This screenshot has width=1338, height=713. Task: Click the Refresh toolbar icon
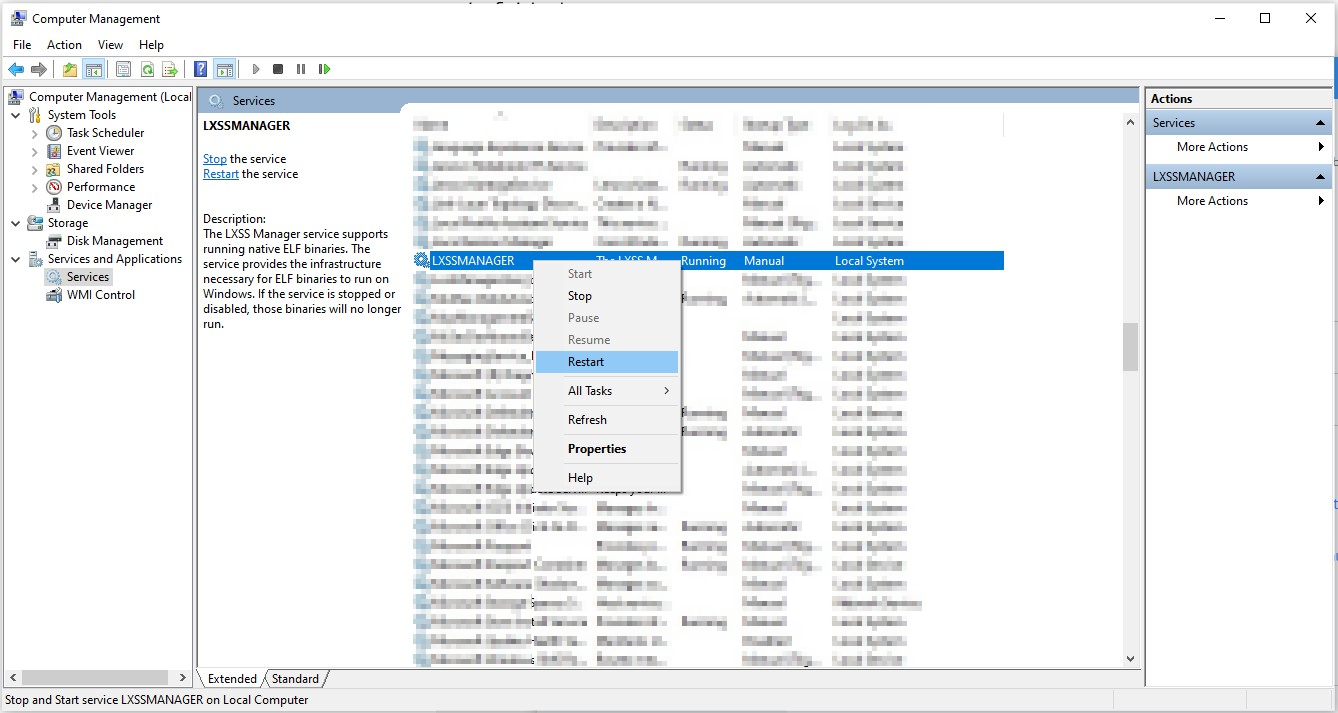[x=147, y=69]
